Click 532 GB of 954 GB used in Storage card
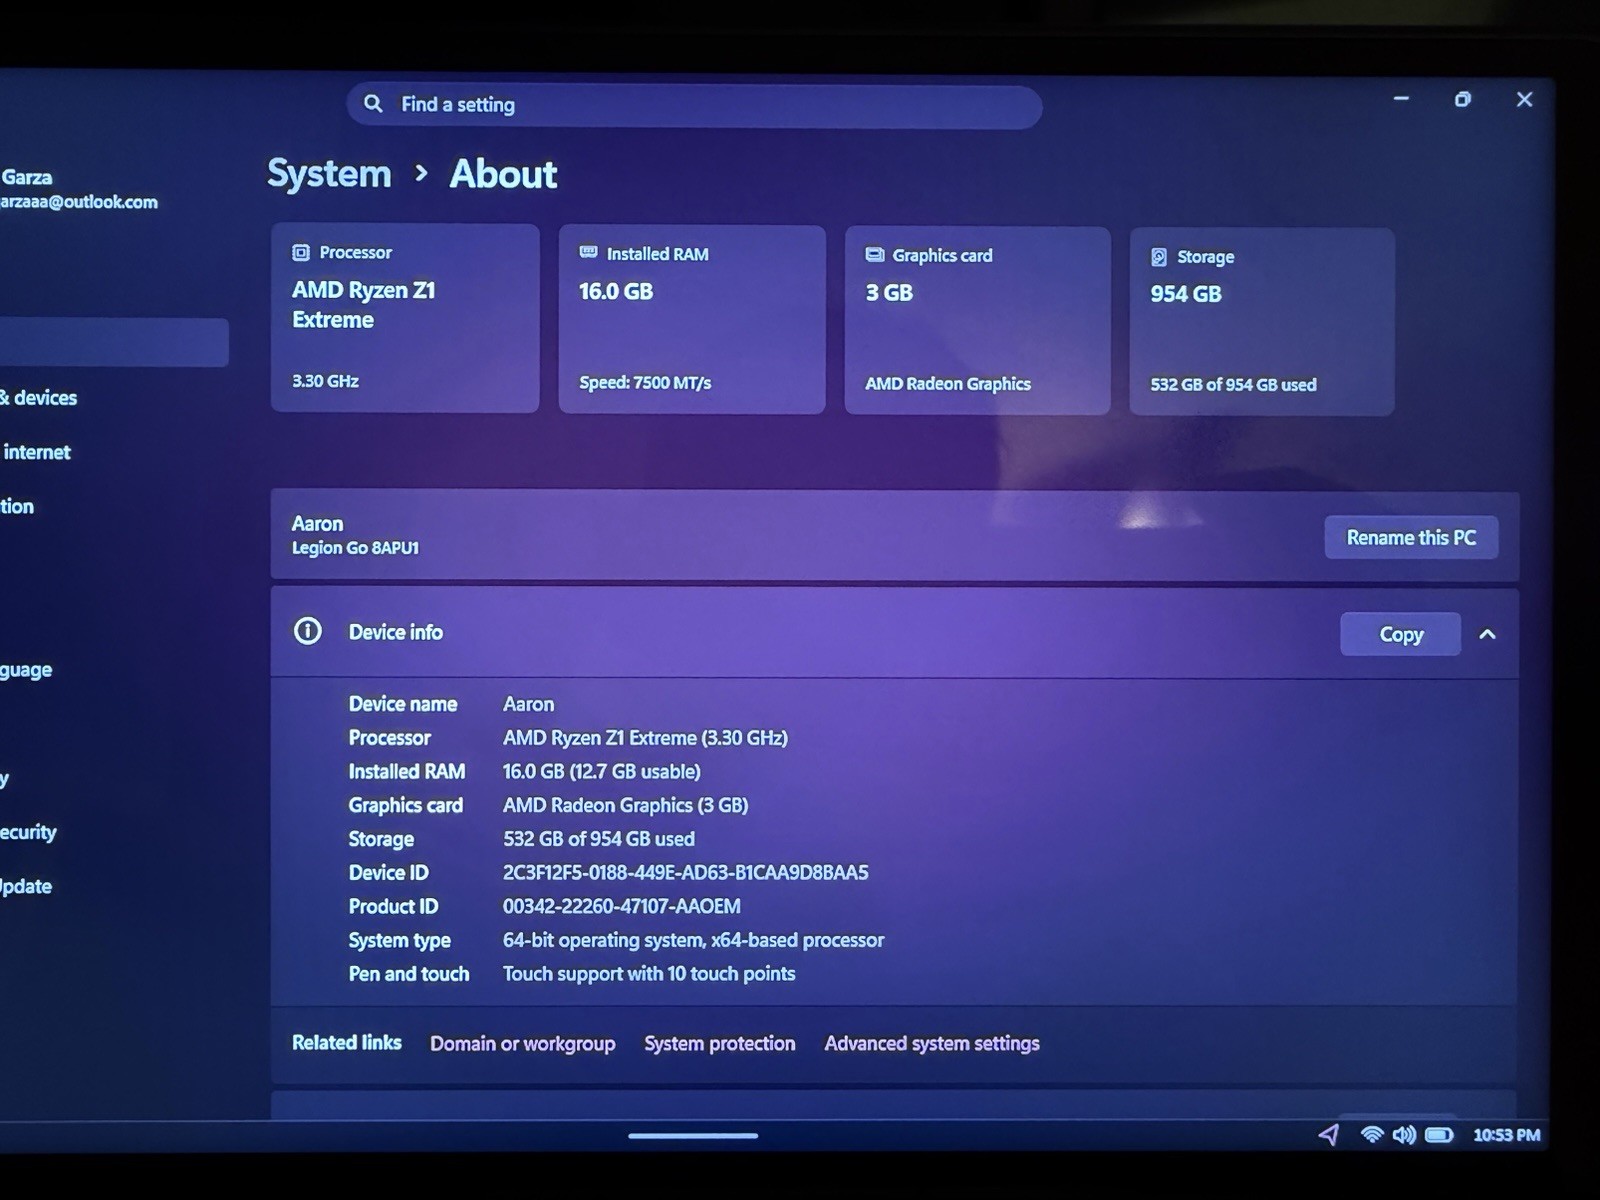 [x=1233, y=385]
